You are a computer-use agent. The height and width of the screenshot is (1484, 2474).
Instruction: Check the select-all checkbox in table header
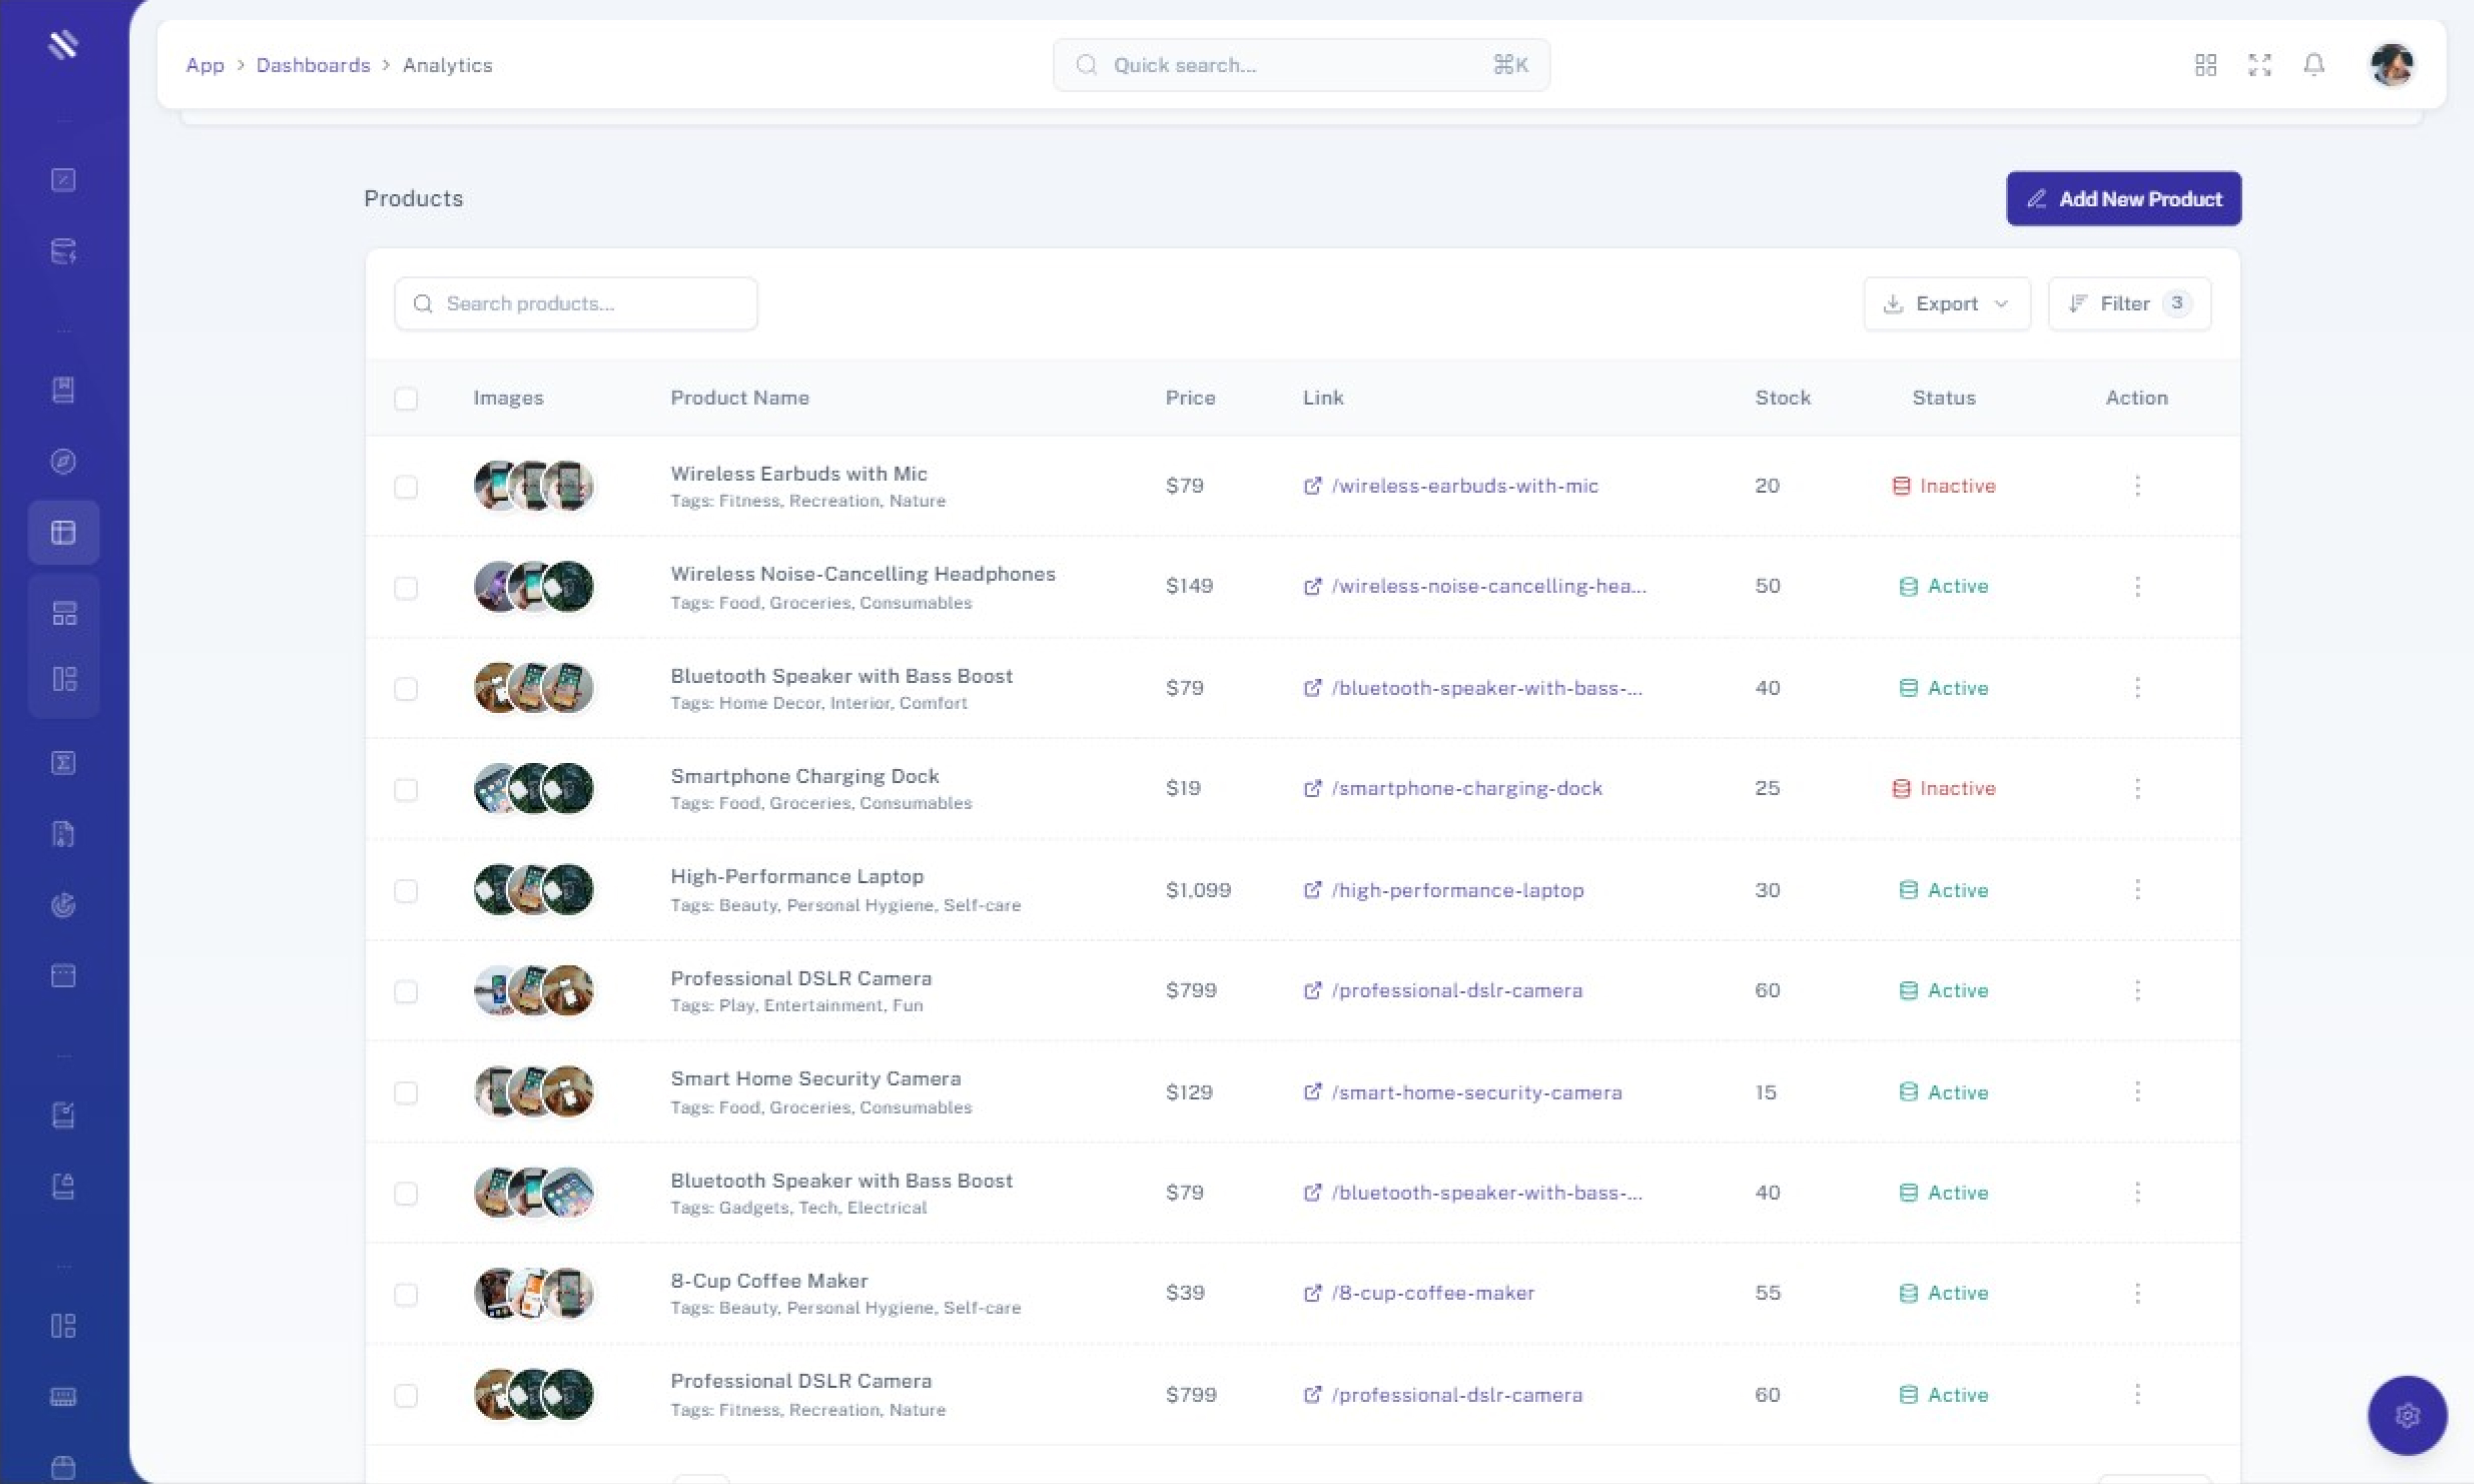point(405,399)
